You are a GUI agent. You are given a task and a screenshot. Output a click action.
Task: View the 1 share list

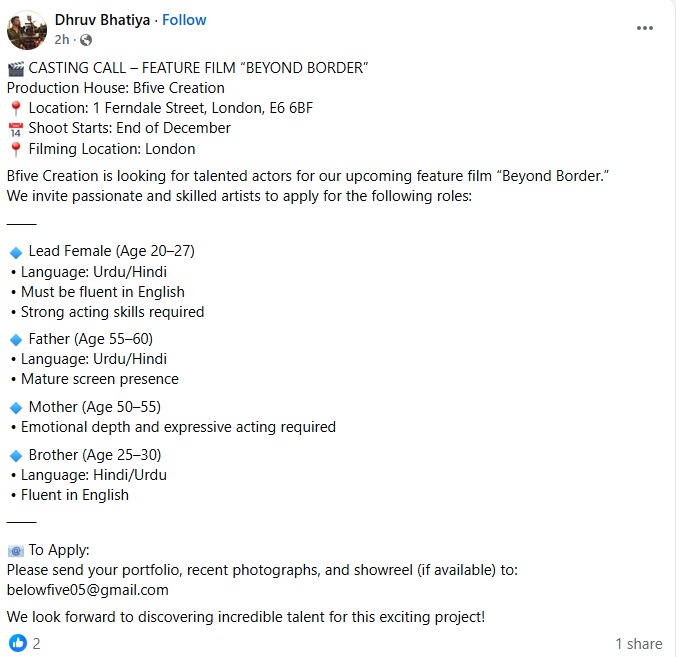(638, 644)
